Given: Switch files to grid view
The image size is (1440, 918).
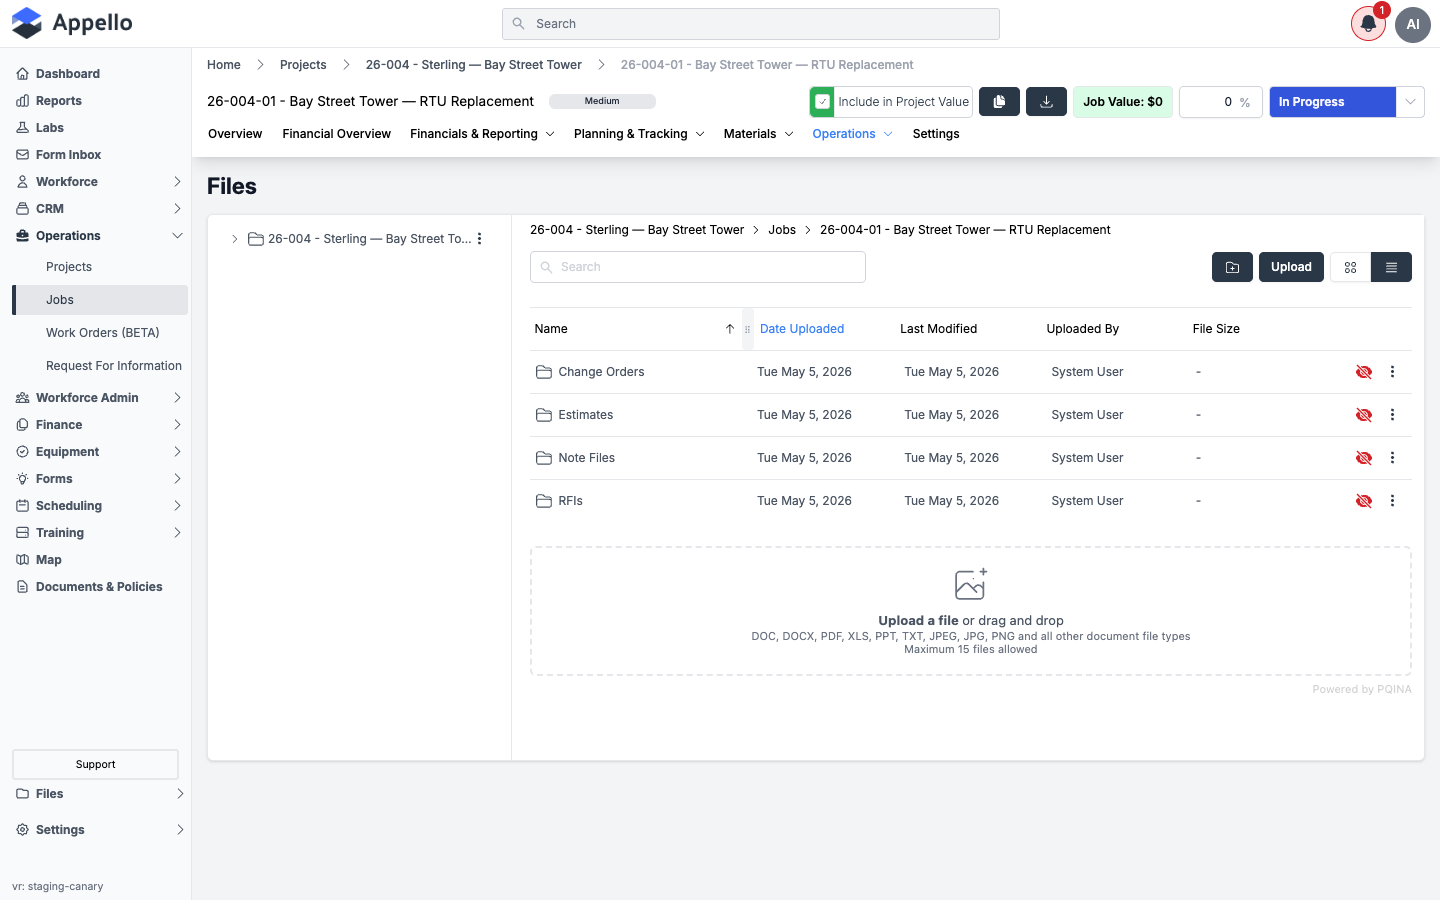Looking at the screenshot, I should [x=1351, y=267].
